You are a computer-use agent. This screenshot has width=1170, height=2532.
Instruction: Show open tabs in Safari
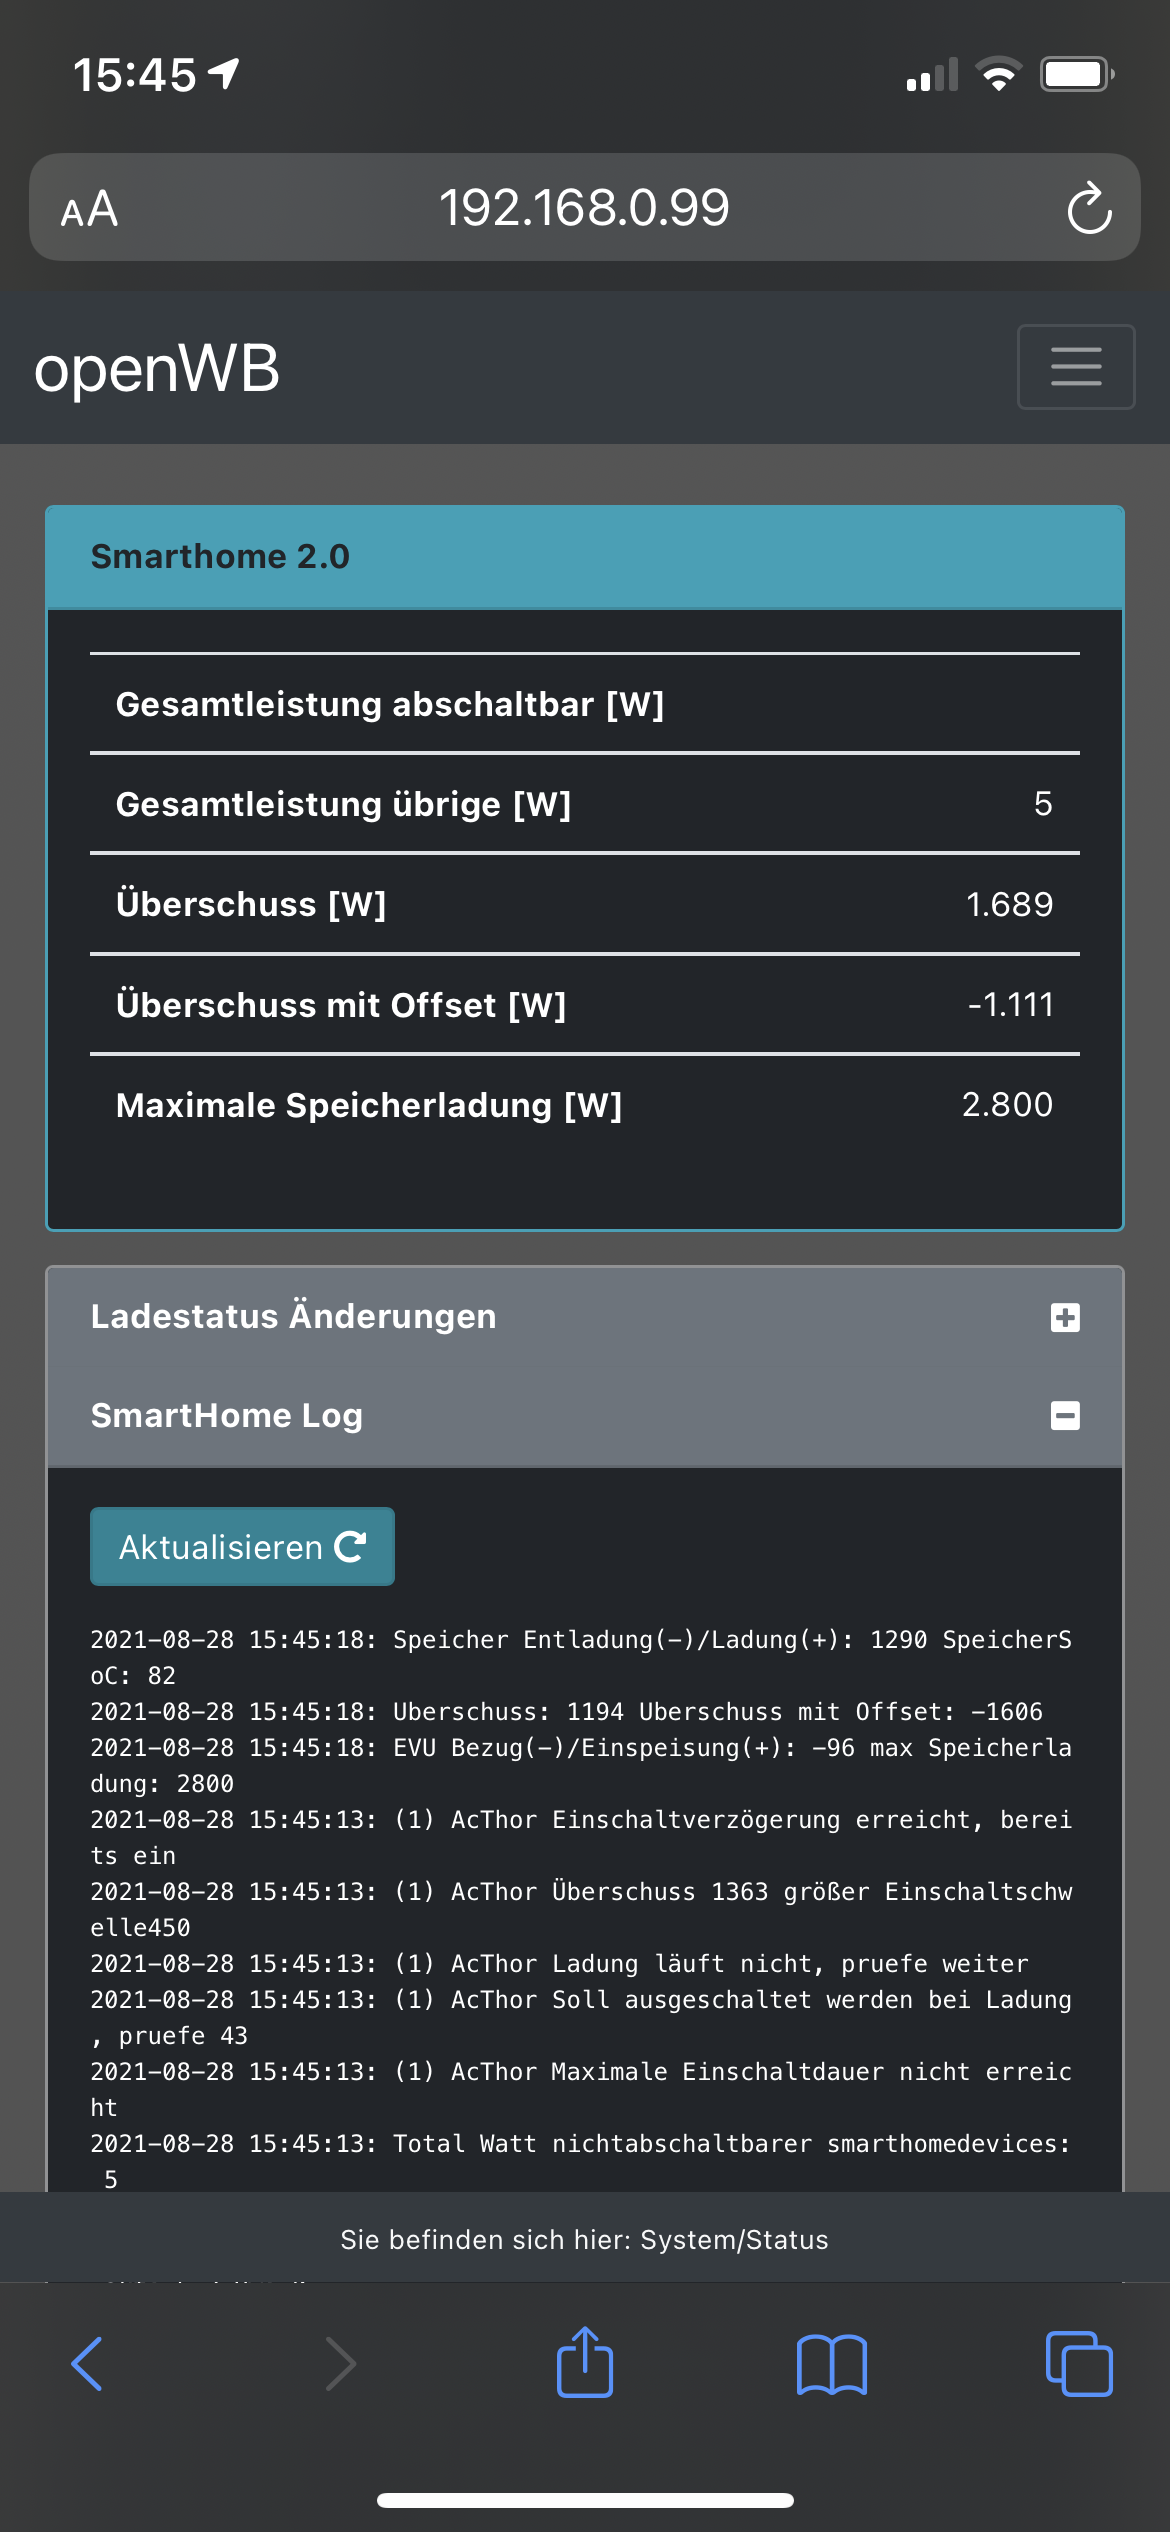pos(1078,2365)
